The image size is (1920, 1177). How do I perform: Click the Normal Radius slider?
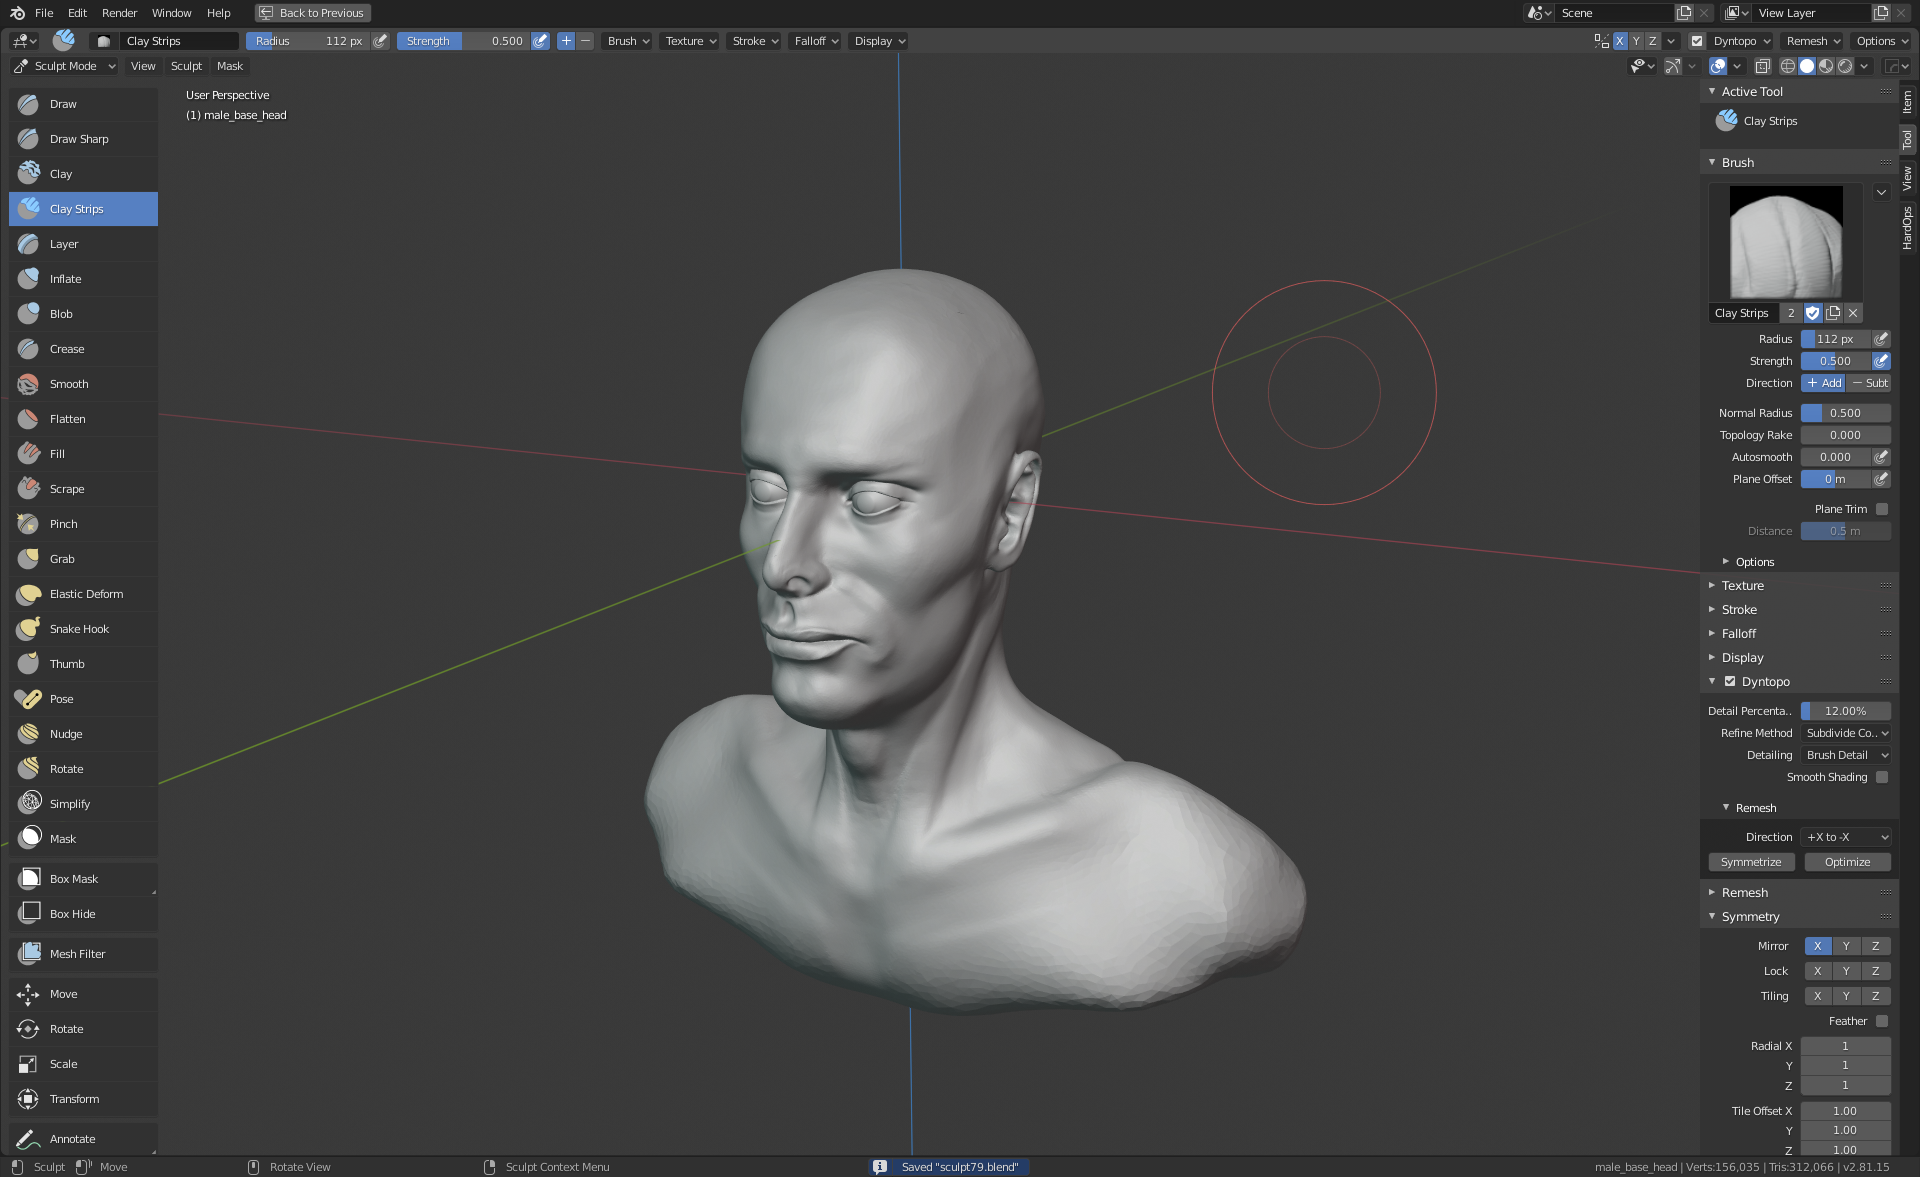click(1845, 413)
